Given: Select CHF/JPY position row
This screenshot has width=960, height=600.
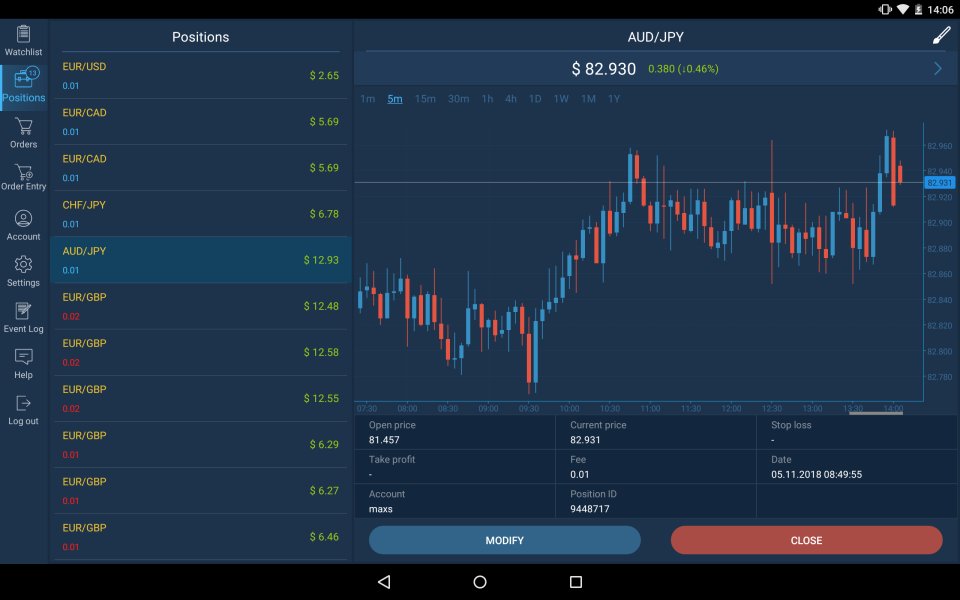Looking at the screenshot, I should [201, 214].
